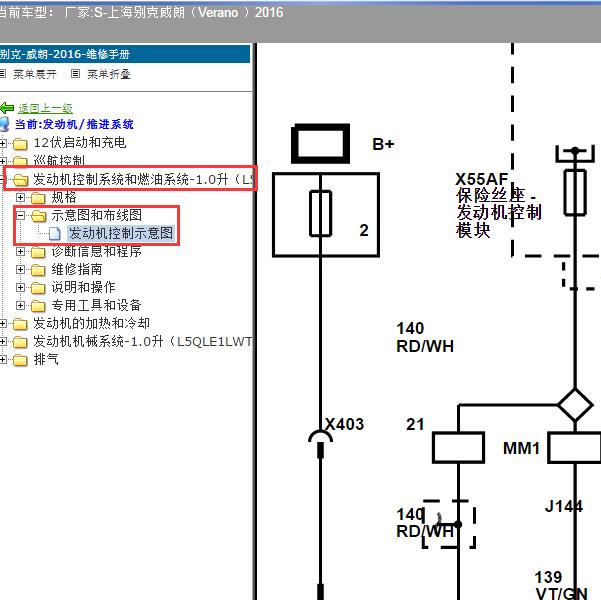This screenshot has width=601, height=600.
Task: Select the 发动机的加热和冷却 tree item
Action: [x=91, y=323]
